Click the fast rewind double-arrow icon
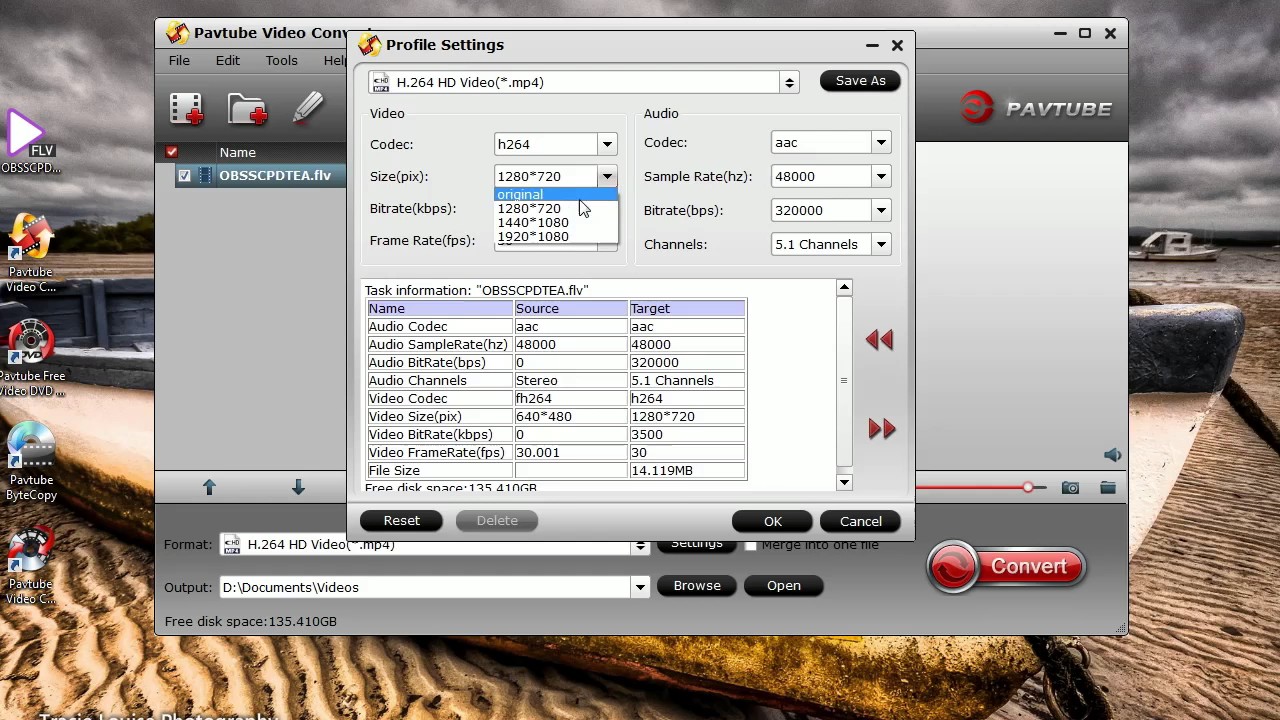Viewport: 1280px width, 720px height. point(879,340)
